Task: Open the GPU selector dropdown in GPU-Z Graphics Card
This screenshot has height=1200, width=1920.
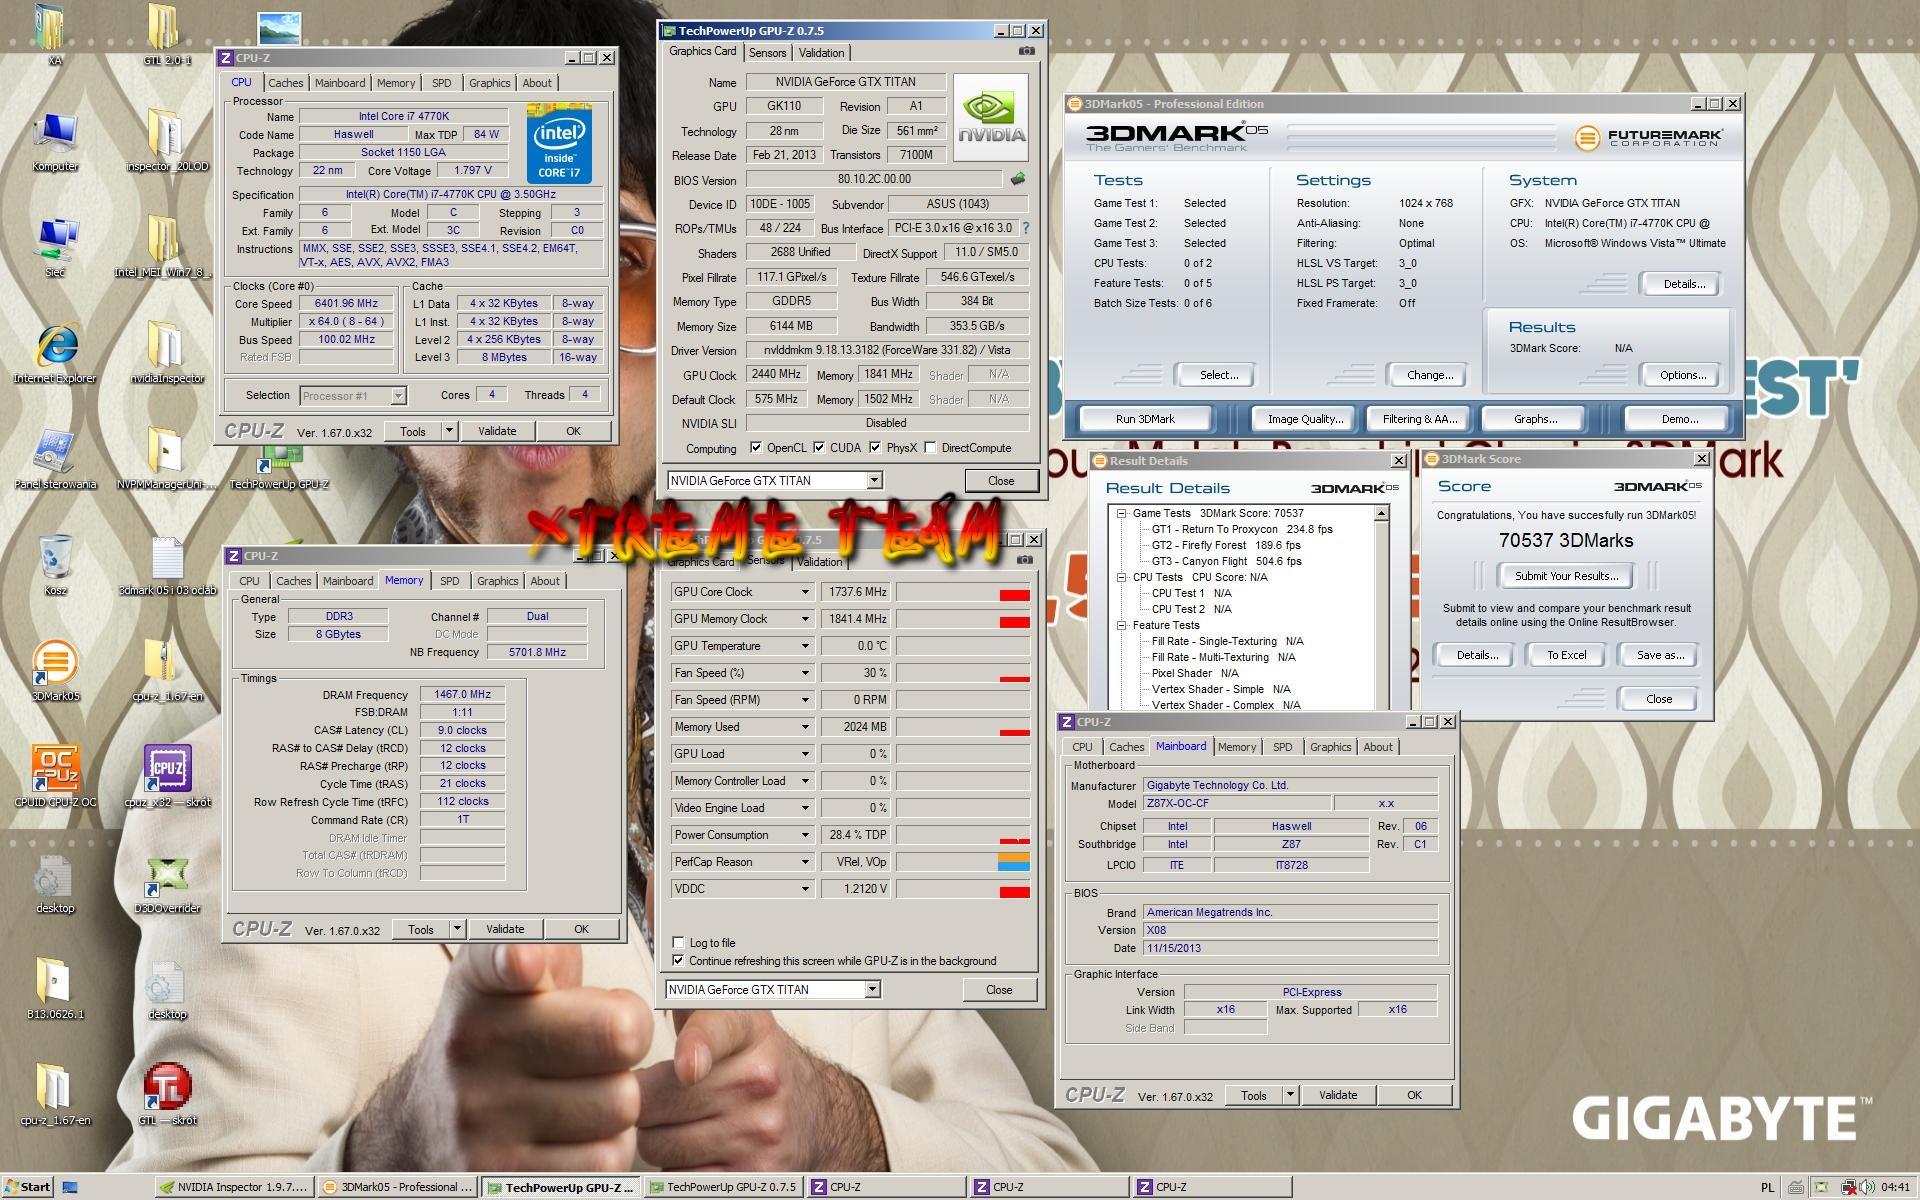Action: [x=874, y=481]
